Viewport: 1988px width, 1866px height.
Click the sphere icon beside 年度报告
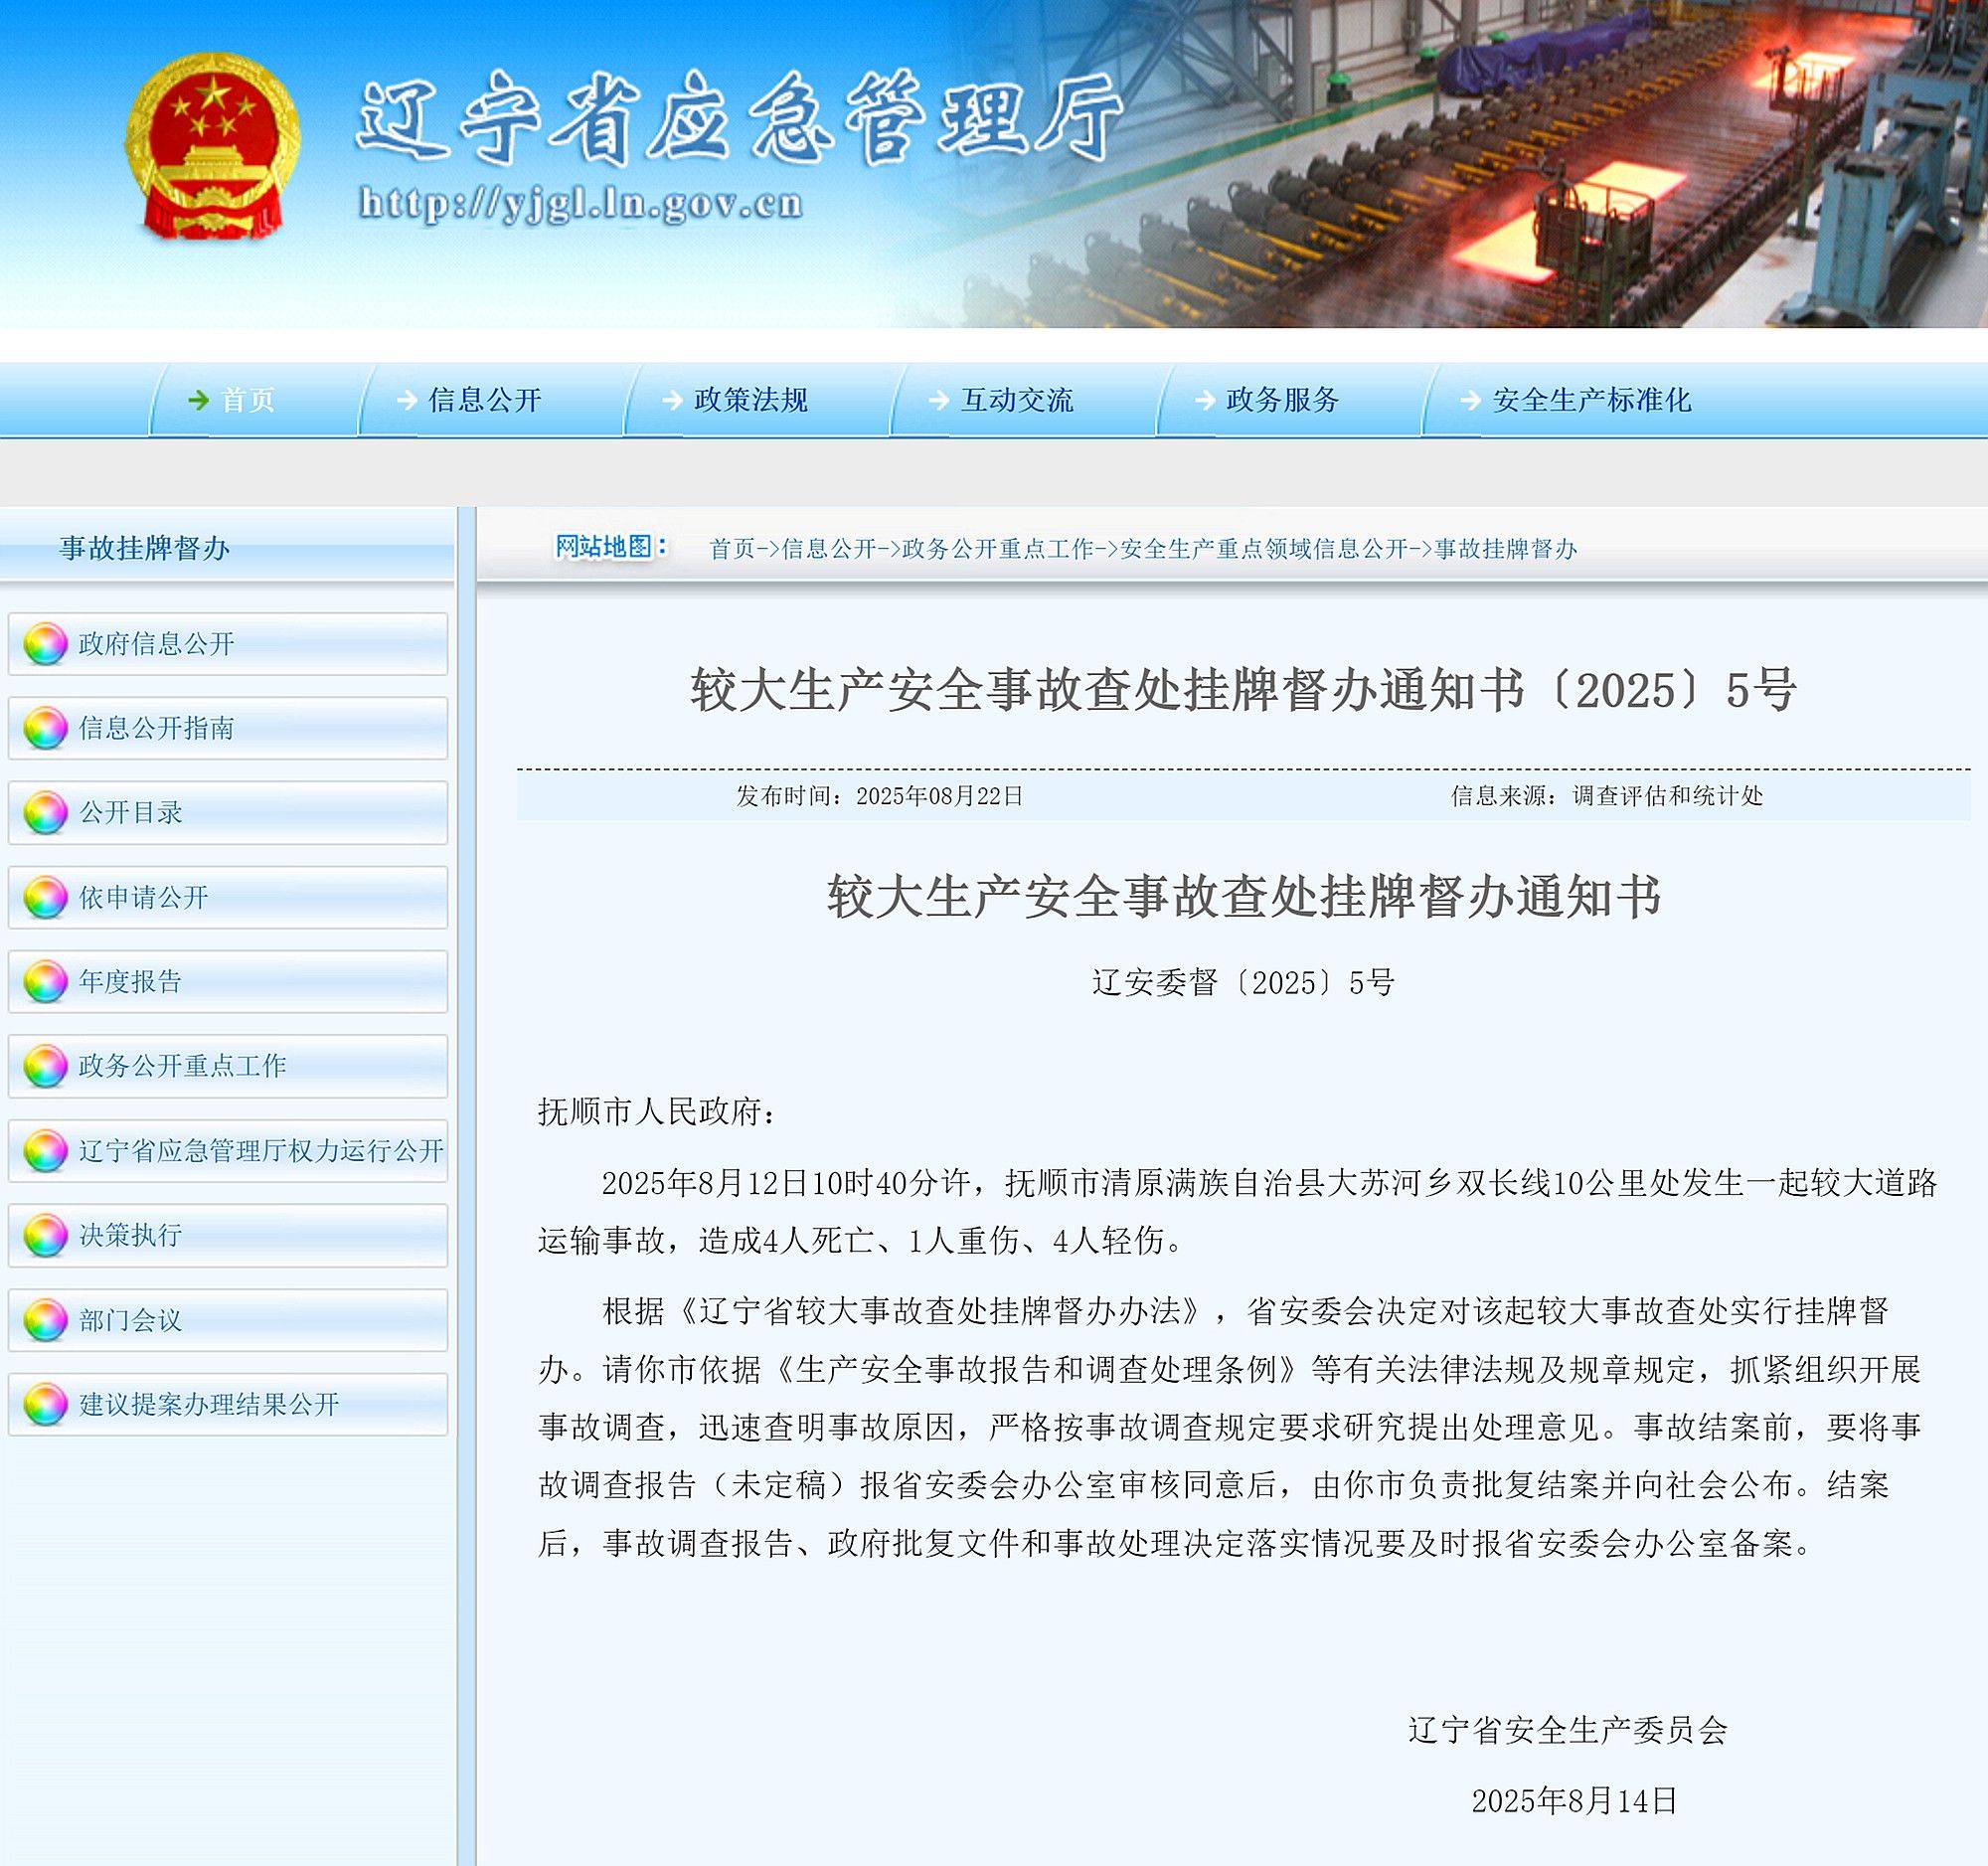(44, 981)
